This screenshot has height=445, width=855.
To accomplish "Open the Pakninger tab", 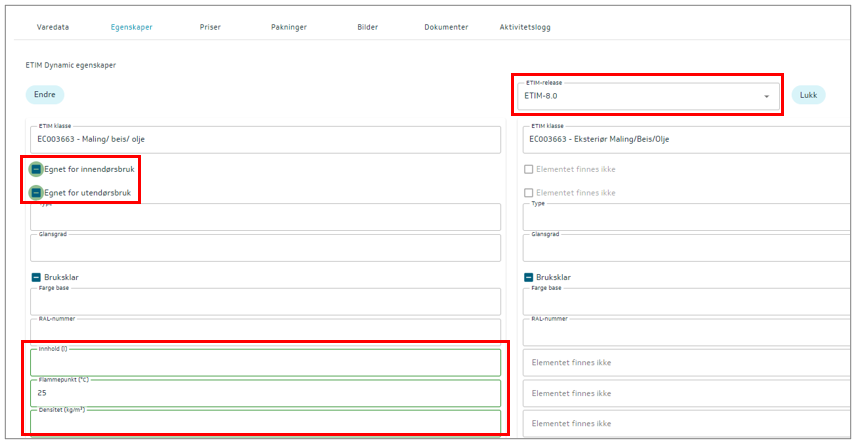I will coord(289,27).
